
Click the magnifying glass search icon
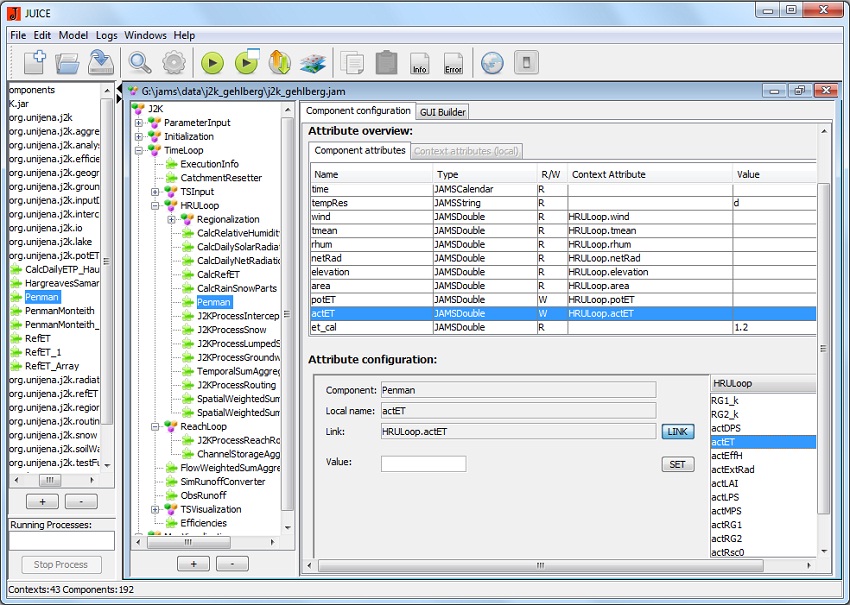[140, 63]
